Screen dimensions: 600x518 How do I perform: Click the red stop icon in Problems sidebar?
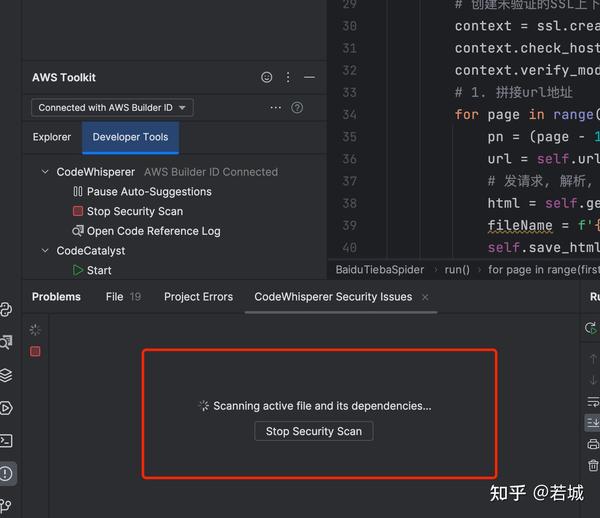coord(35,352)
